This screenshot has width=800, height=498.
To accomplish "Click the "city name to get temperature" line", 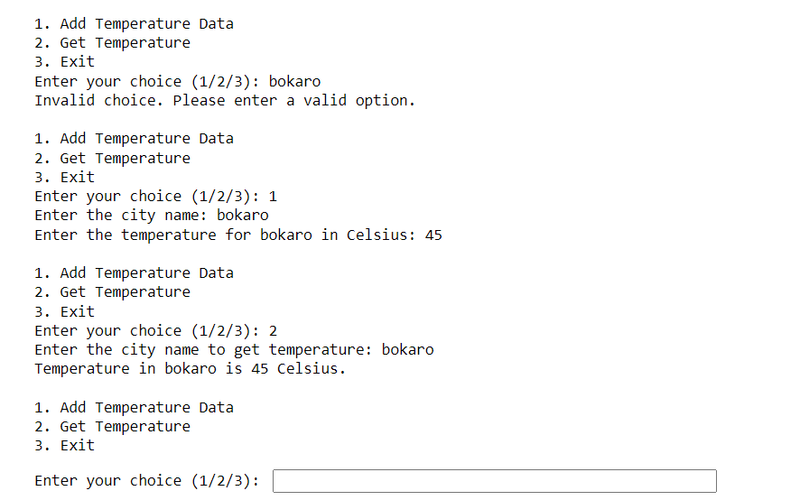I will 234,350.
